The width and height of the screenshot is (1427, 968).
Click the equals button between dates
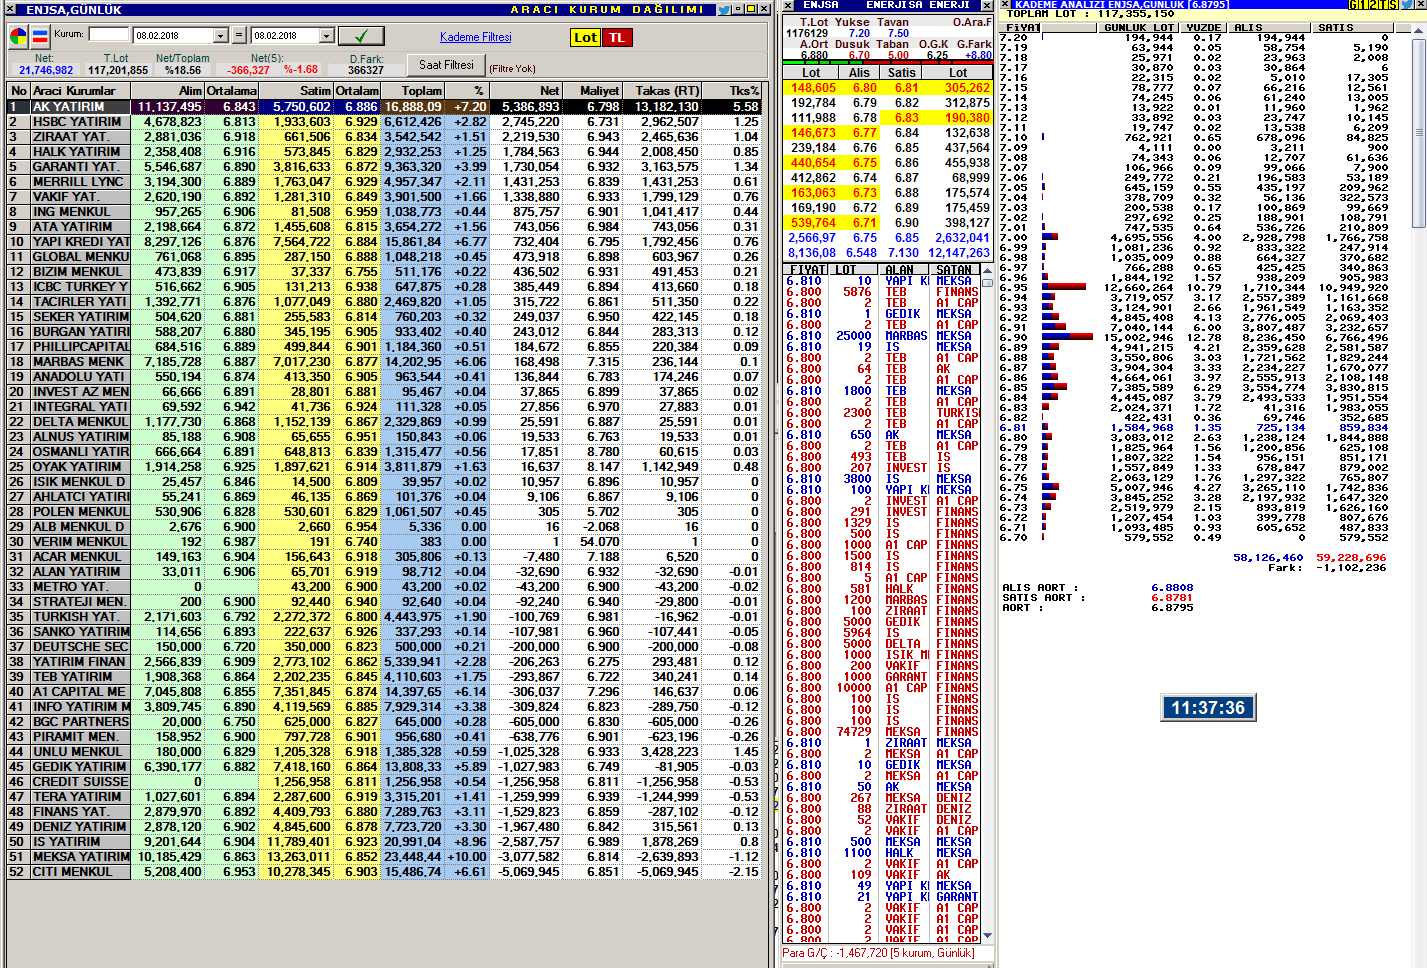point(239,35)
